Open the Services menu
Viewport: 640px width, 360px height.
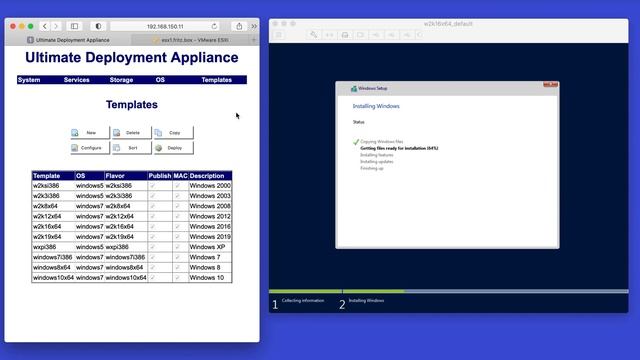(76, 80)
